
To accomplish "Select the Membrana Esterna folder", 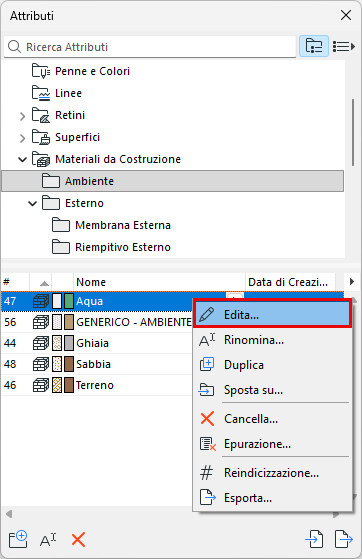I will pyautogui.click(x=123, y=225).
